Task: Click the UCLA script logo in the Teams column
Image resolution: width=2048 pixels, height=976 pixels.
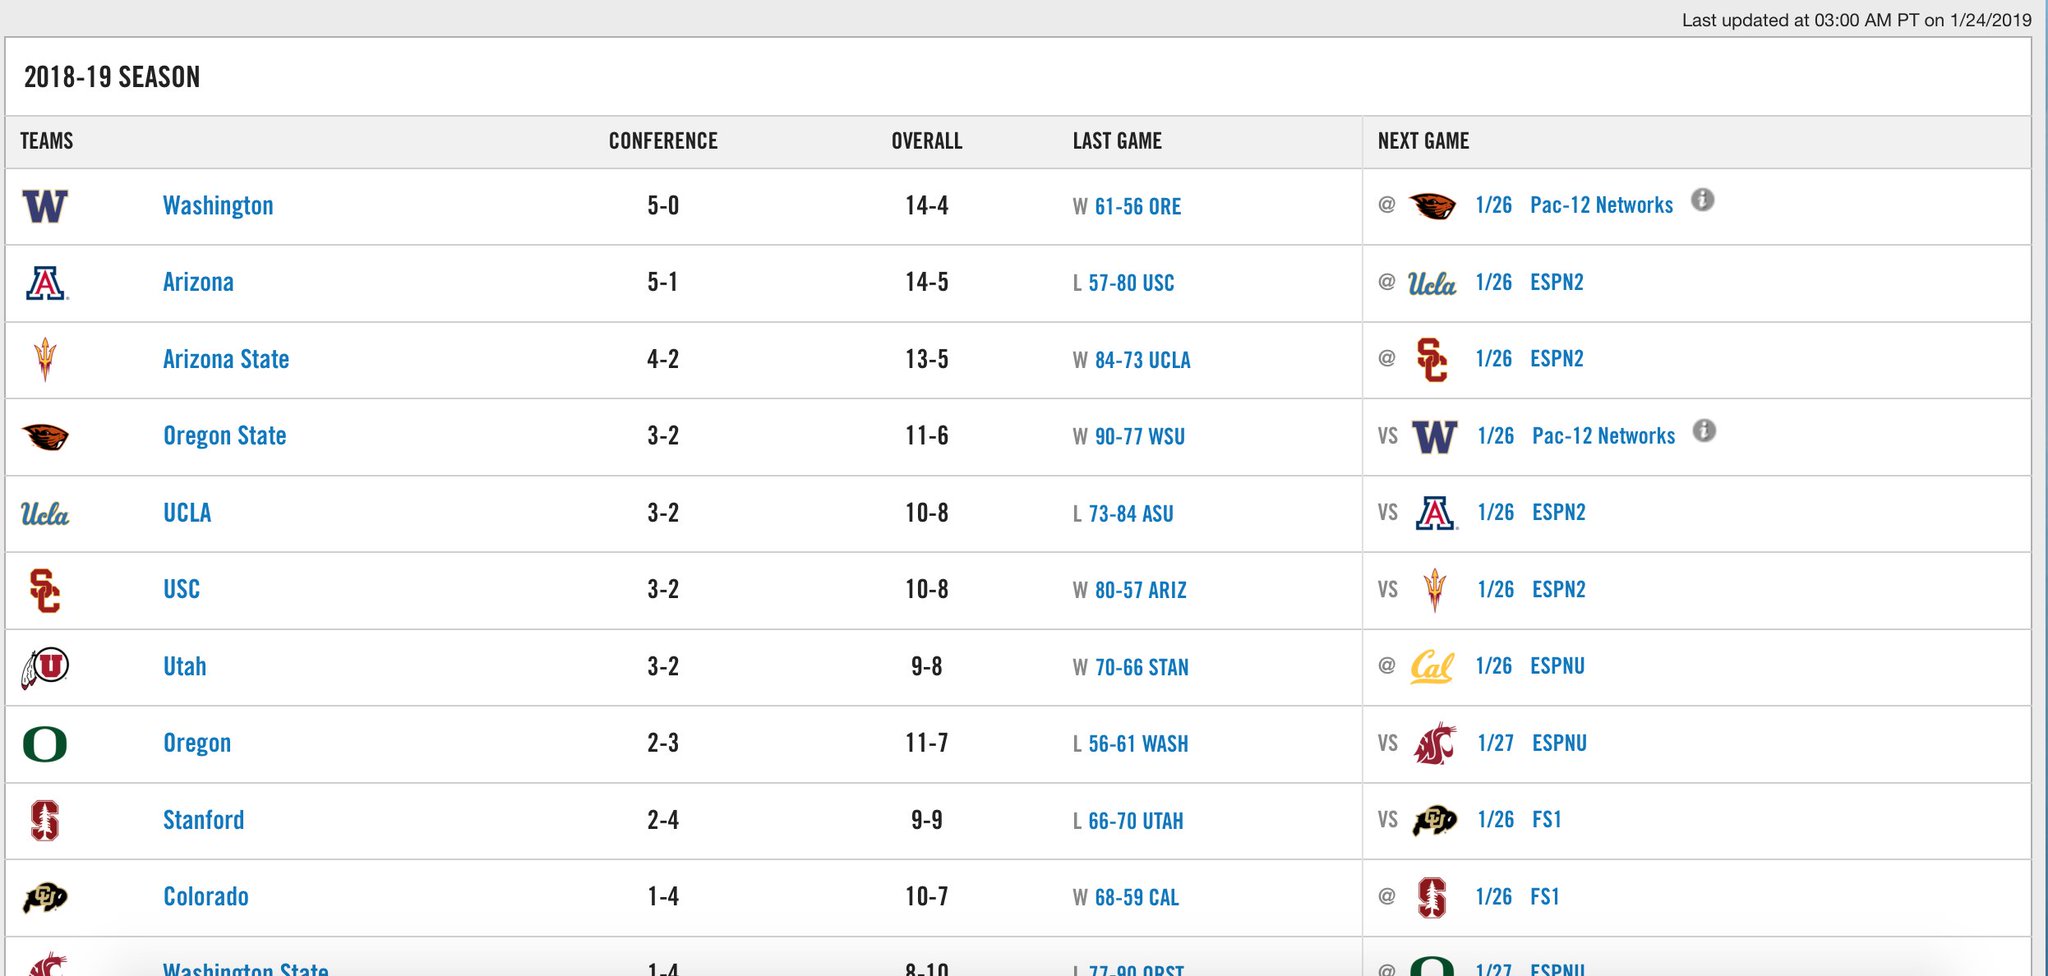Action: 45,514
